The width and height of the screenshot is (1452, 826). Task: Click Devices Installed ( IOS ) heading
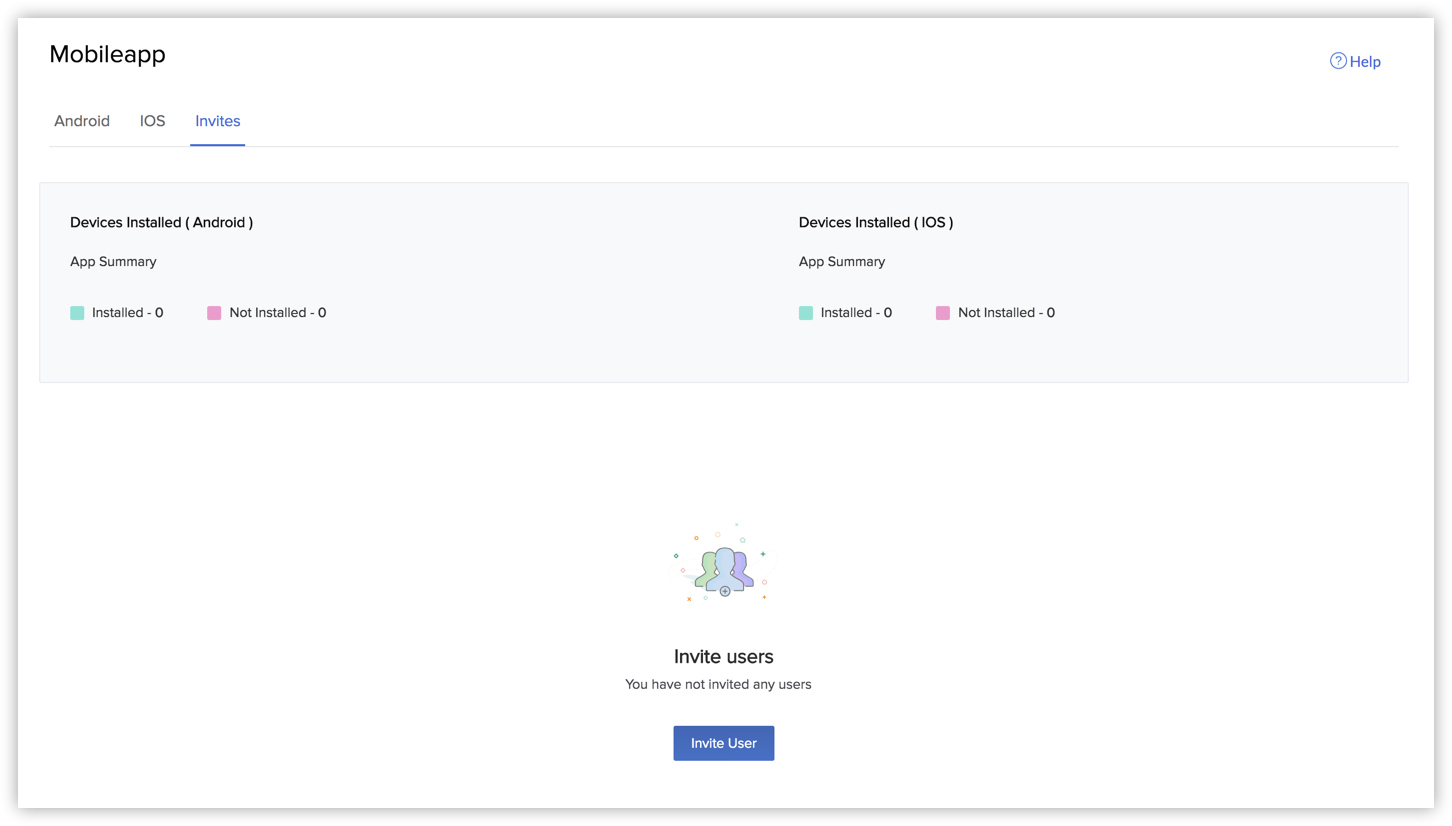[x=876, y=223]
